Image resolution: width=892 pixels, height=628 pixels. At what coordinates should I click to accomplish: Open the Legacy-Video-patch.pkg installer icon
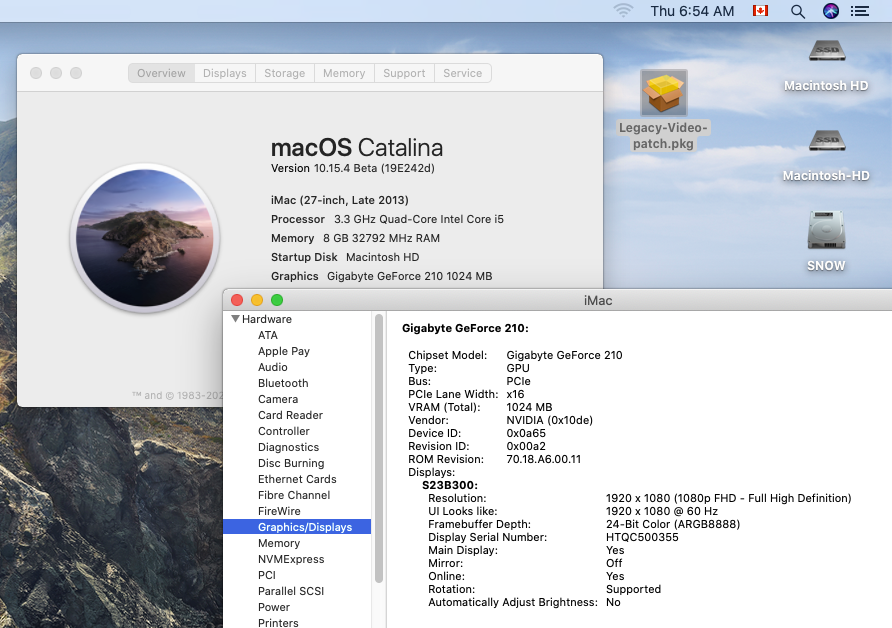point(663,93)
